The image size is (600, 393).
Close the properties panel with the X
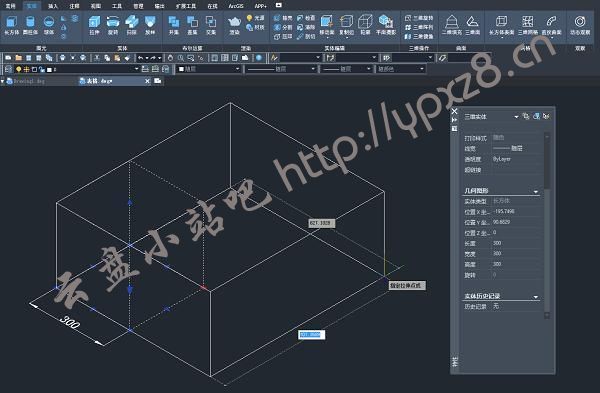click(x=454, y=111)
